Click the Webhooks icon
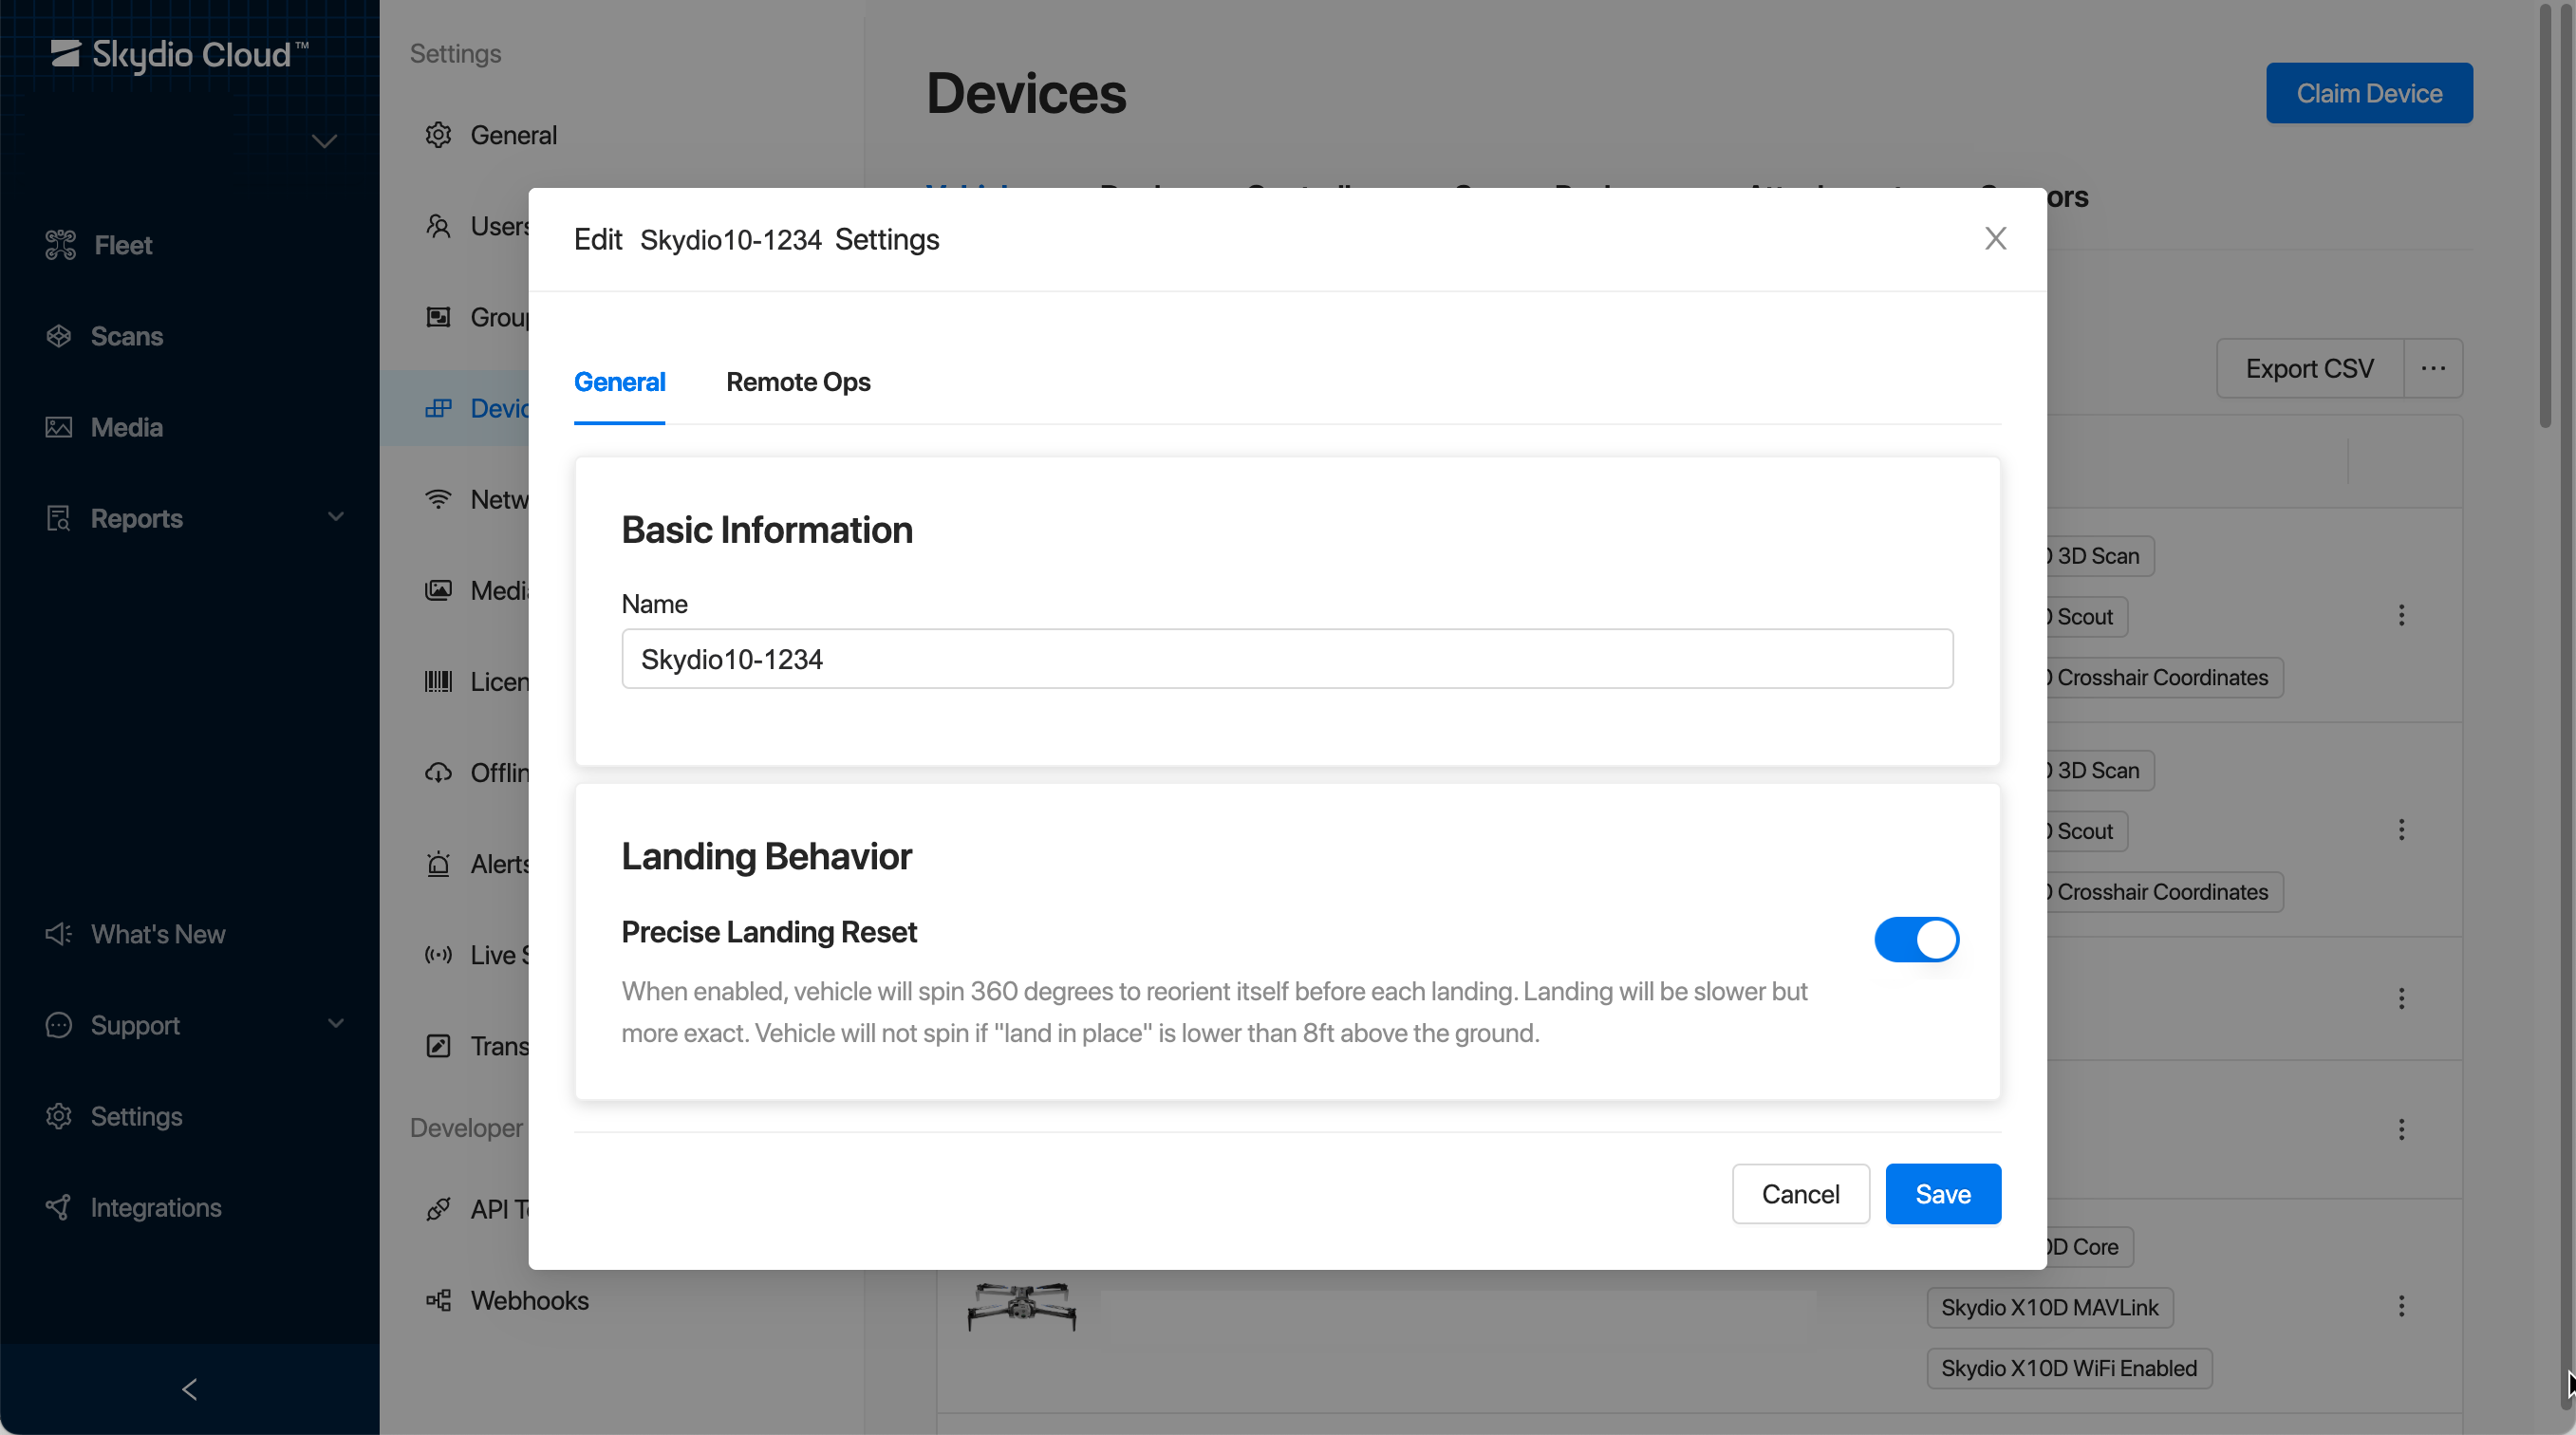This screenshot has height=1435, width=2576. click(438, 1300)
